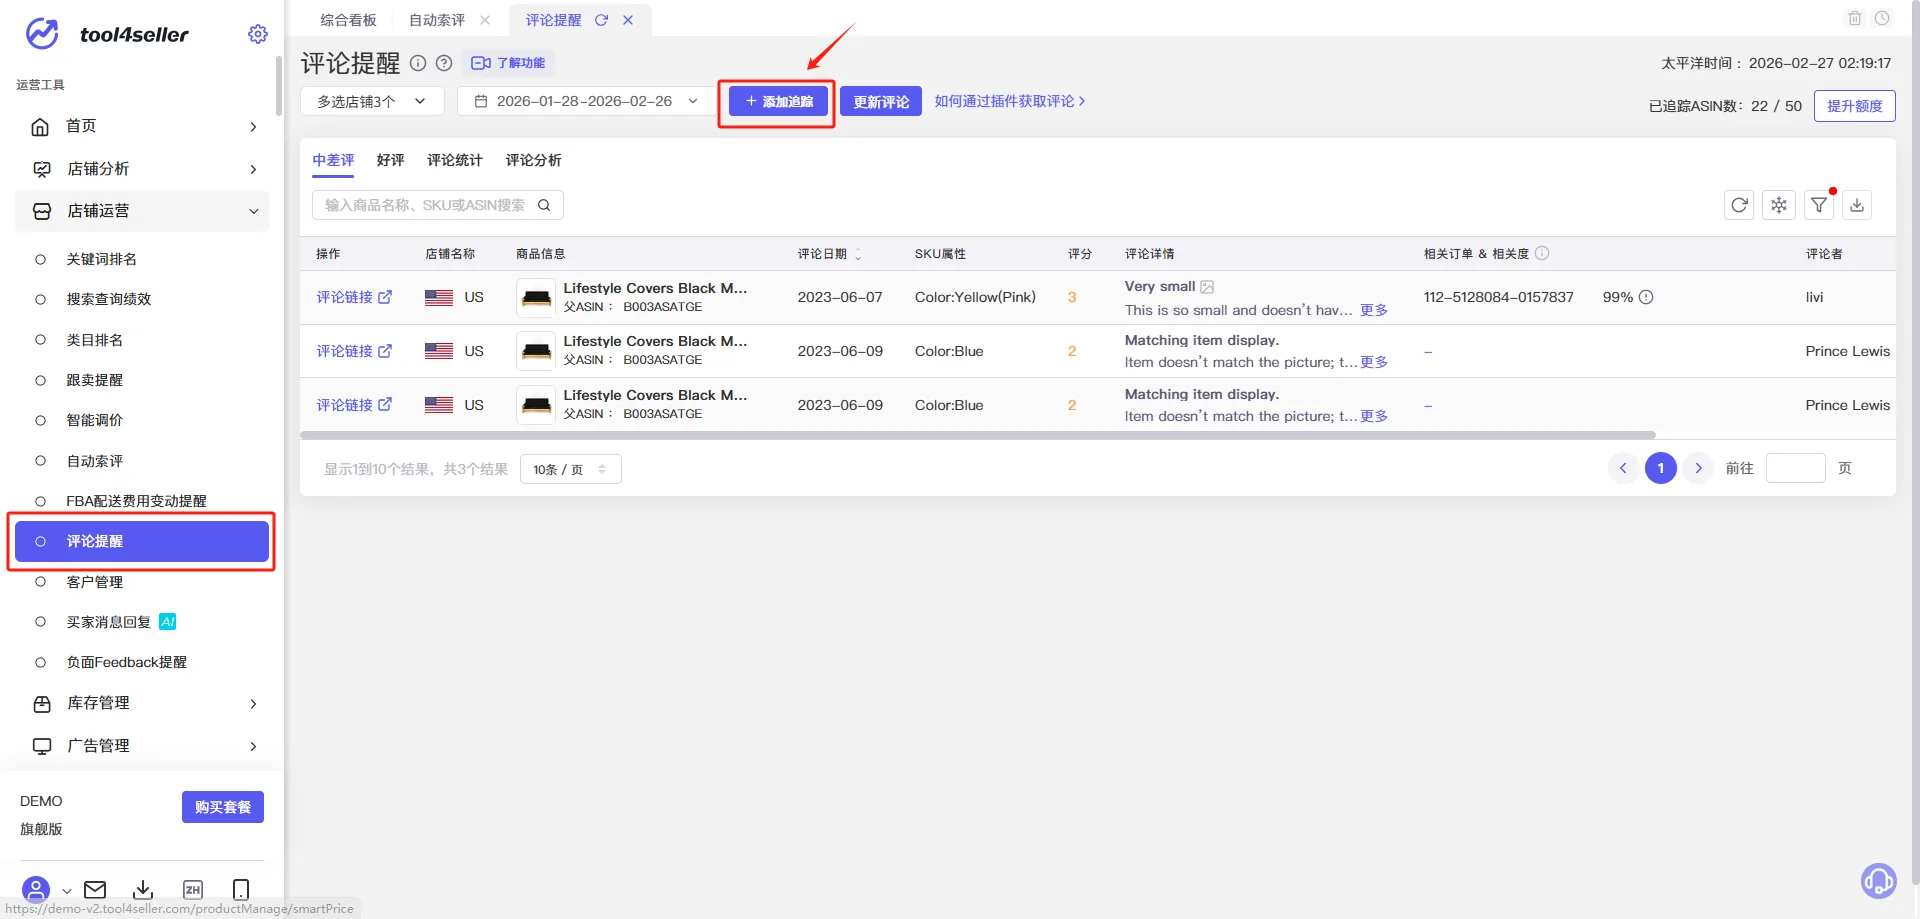This screenshot has width=1920, height=919.
Task: Open the 10条/页 page size dropdown
Action: click(570, 469)
